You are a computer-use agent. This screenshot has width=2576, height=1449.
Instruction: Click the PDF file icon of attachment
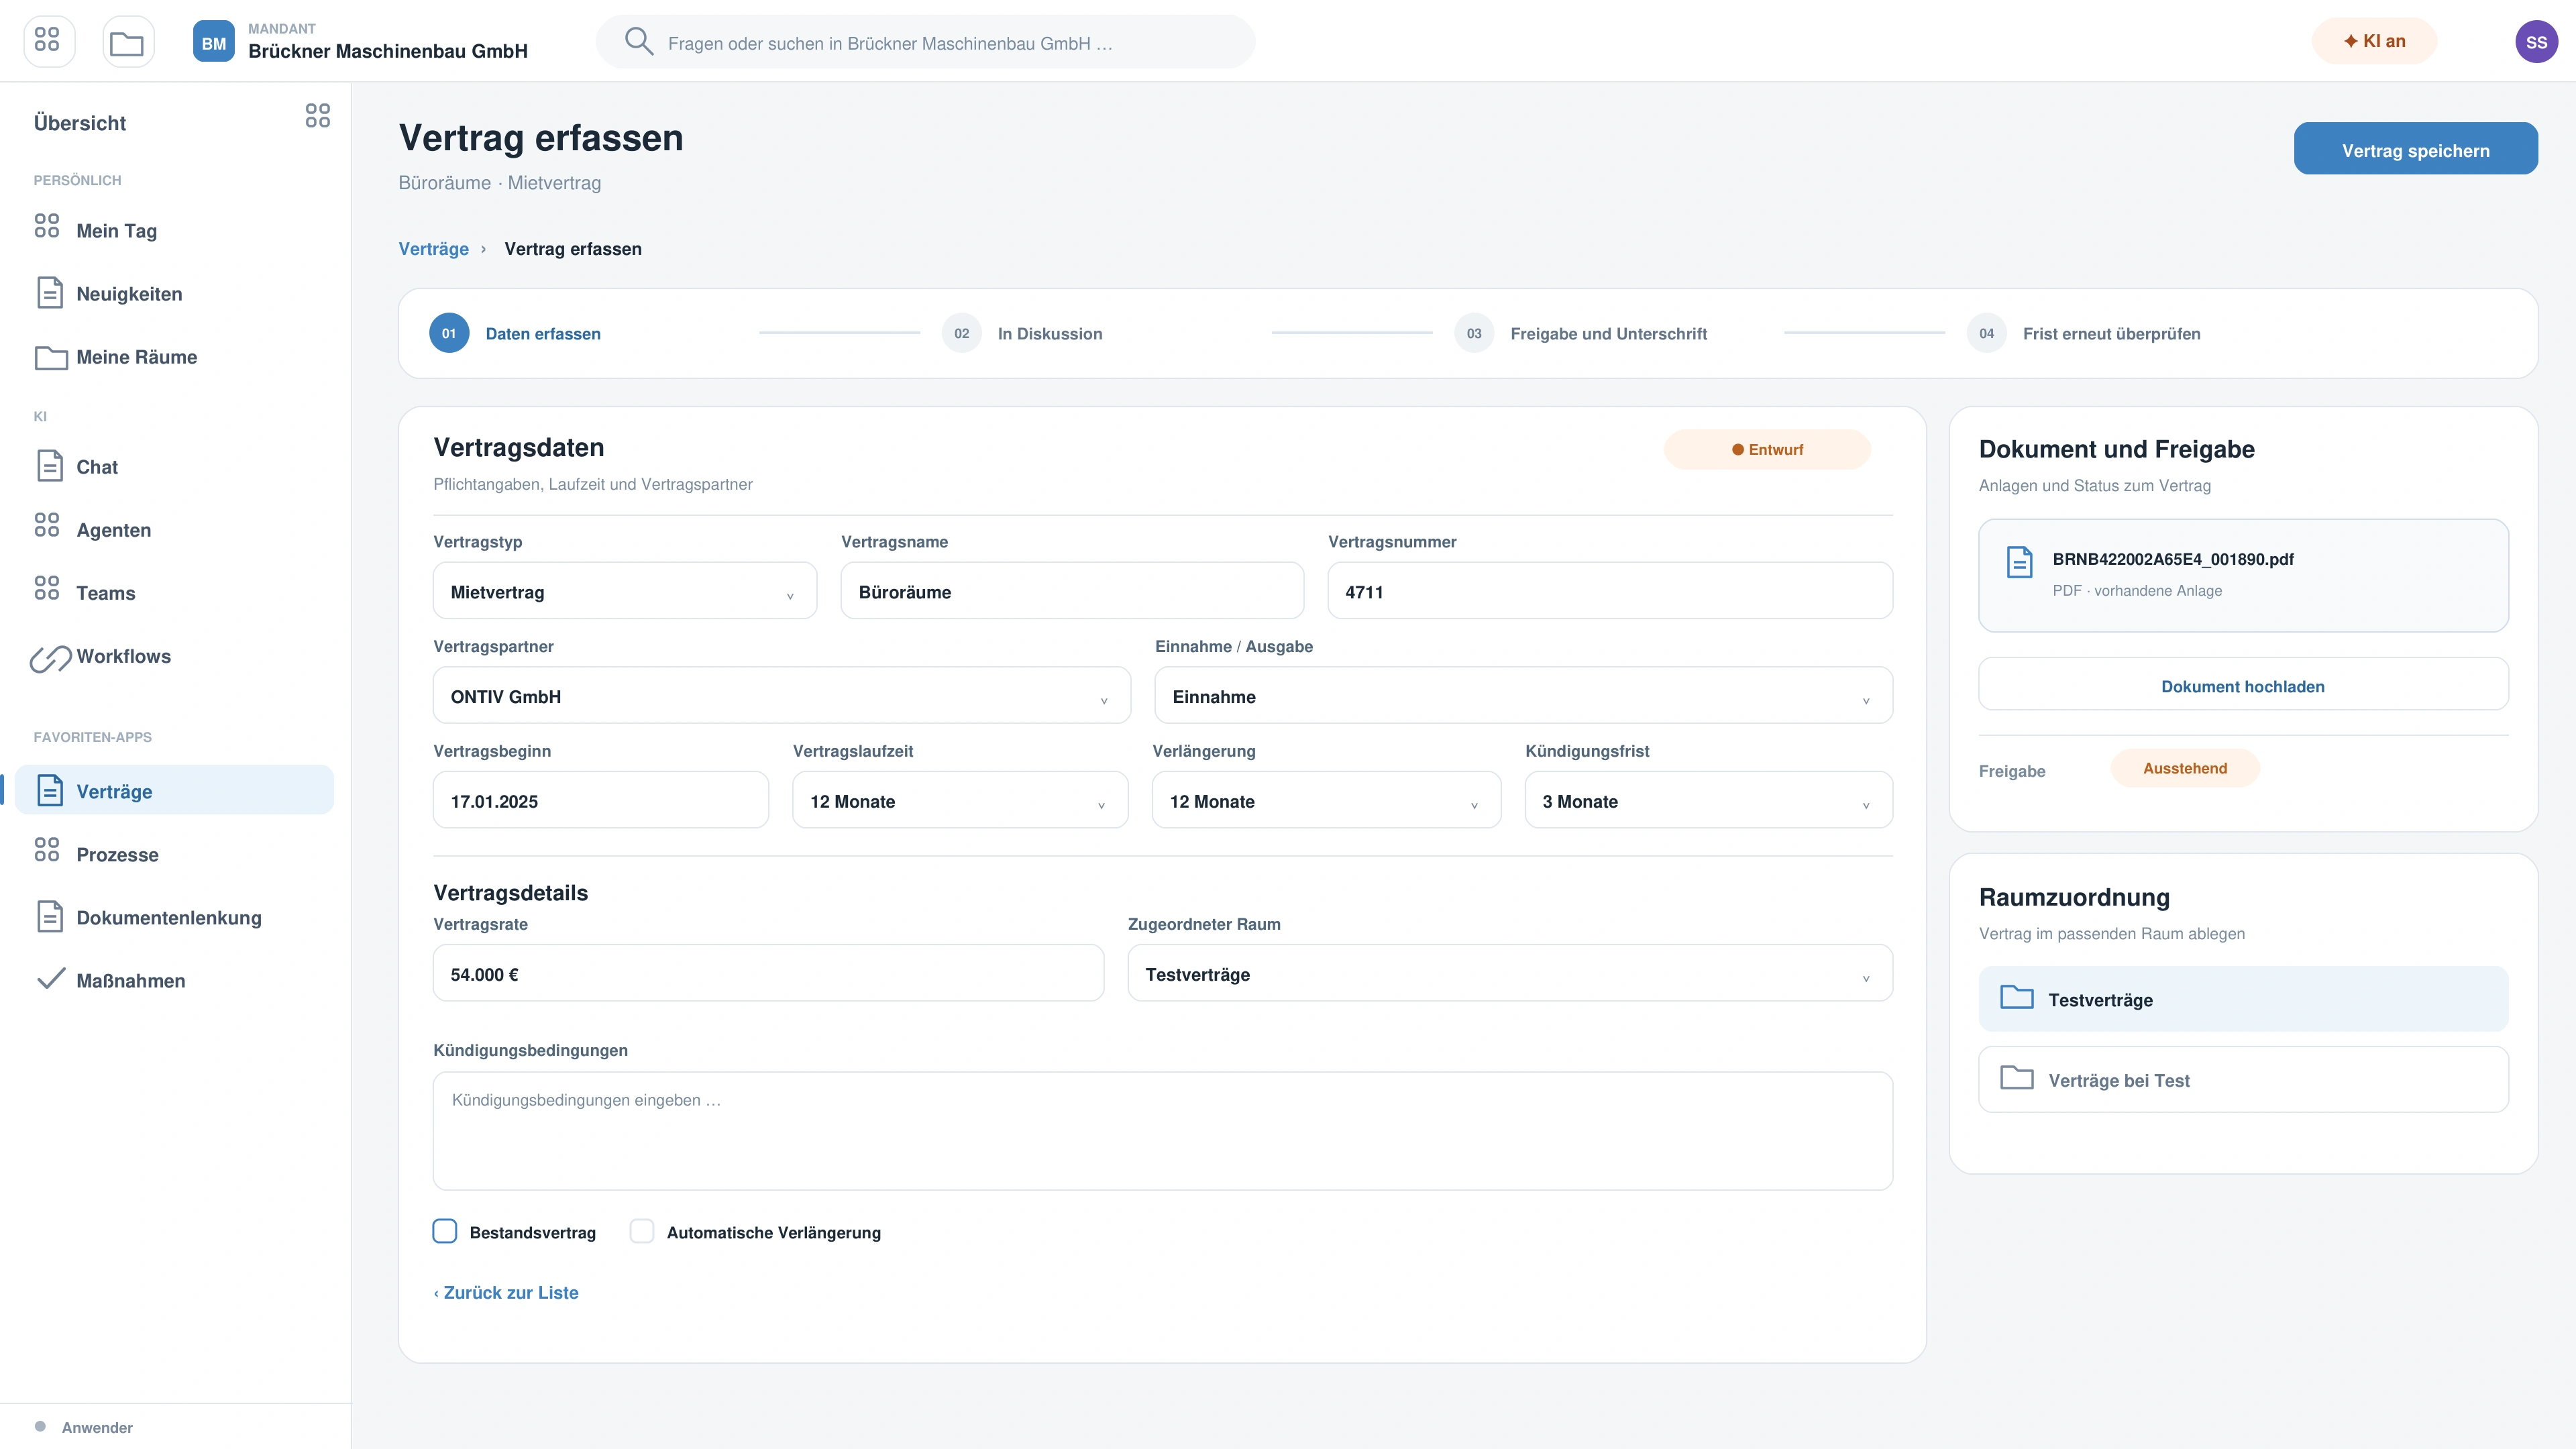[x=2020, y=562]
